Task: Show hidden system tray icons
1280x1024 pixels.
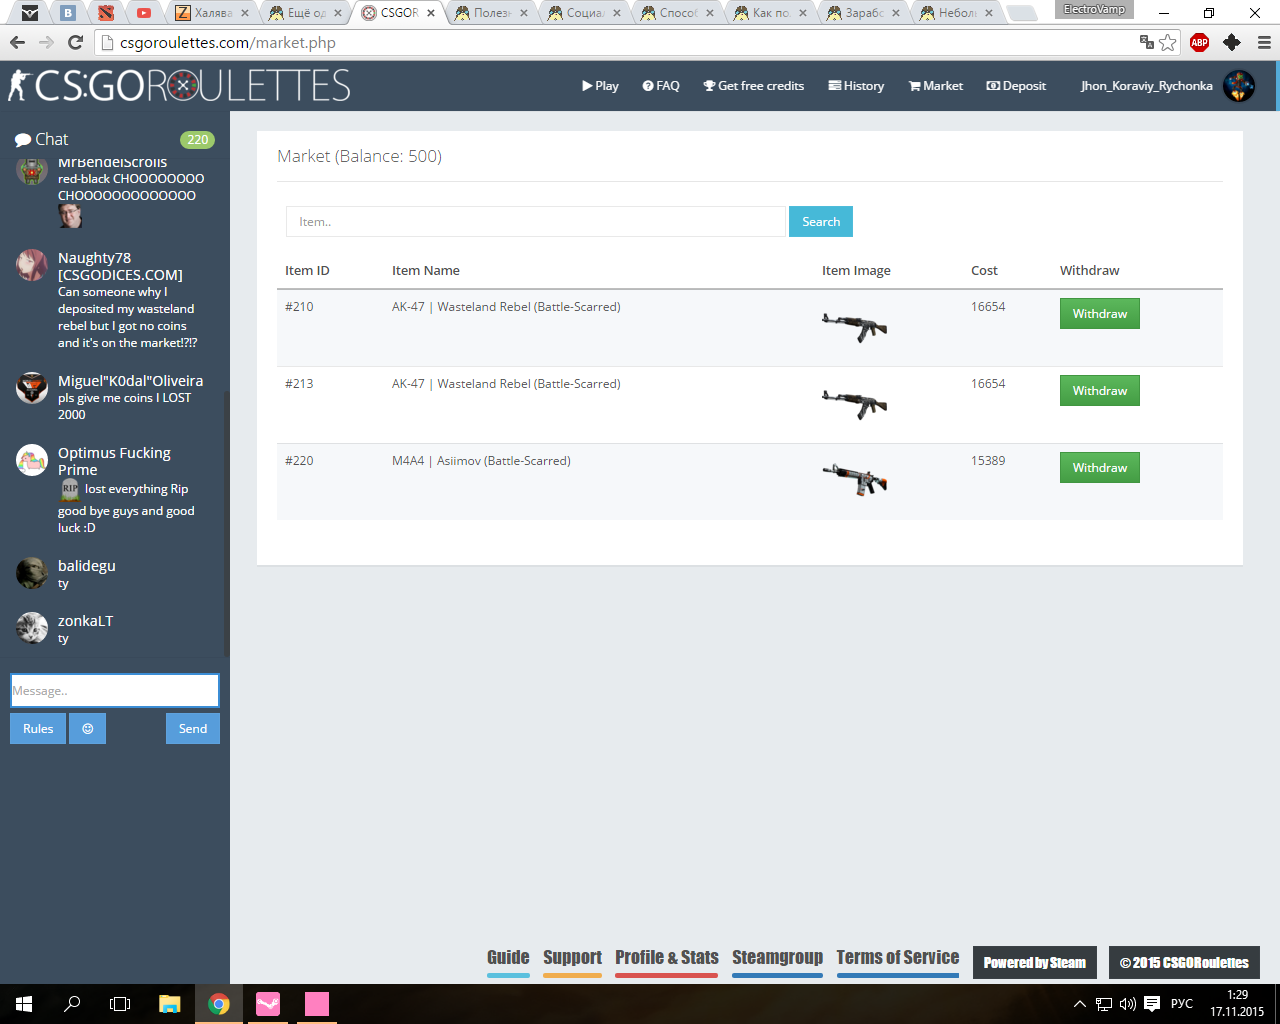Action: (1080, 1004)
